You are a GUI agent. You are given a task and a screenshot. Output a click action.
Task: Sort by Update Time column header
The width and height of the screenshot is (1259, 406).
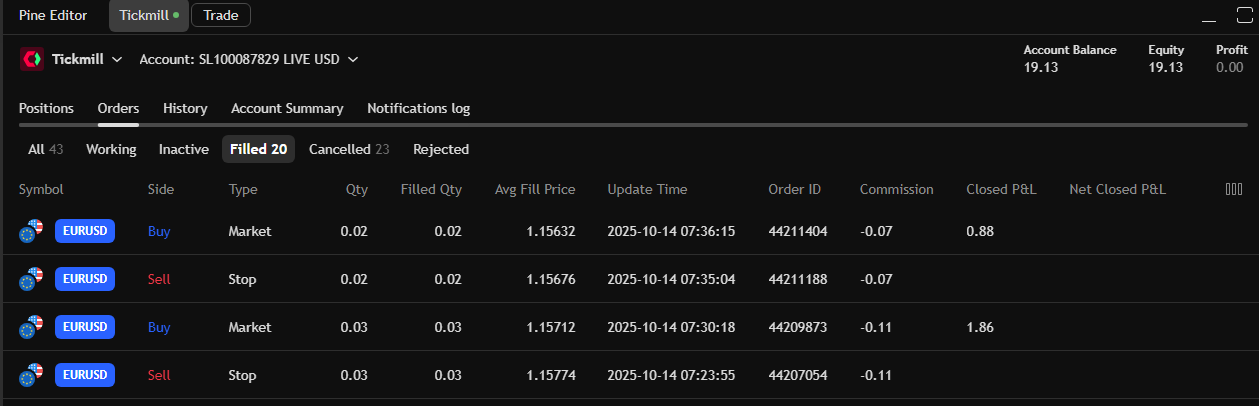647,189
